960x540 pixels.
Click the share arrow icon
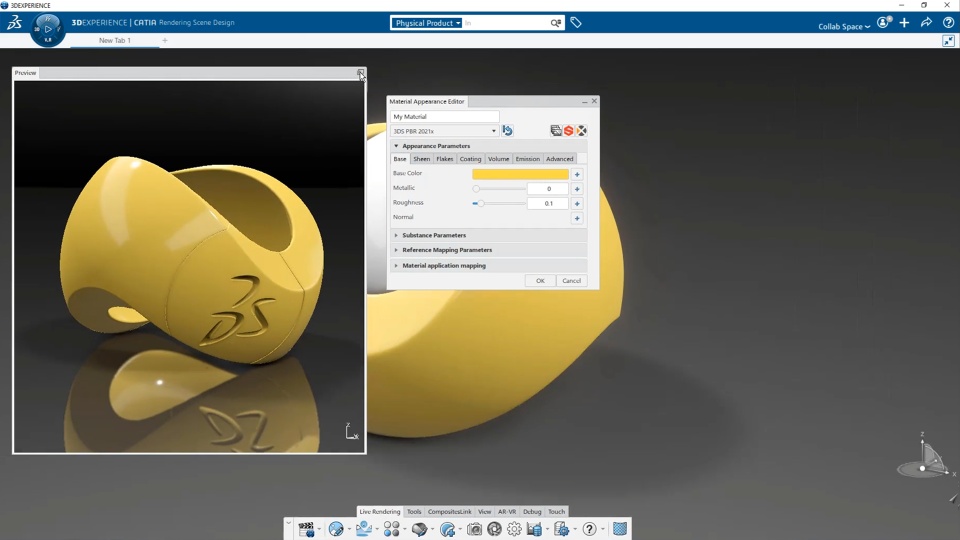click(x=926, y=23)
